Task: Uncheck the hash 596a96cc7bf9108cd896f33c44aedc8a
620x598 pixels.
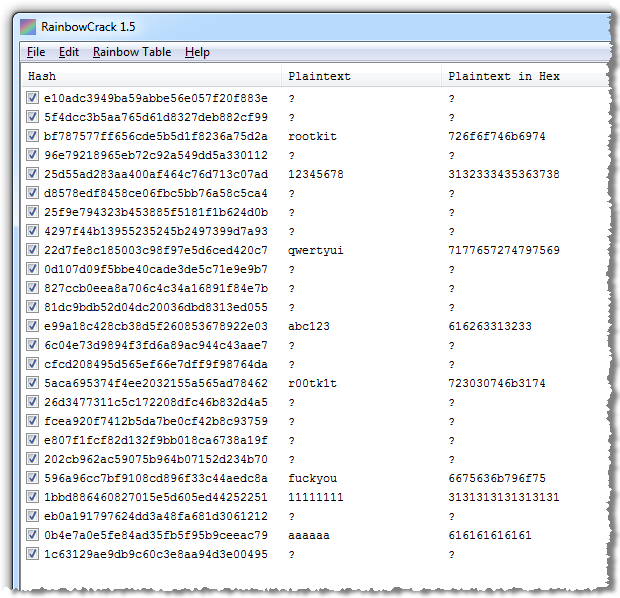Action: (x=32, y=477)
